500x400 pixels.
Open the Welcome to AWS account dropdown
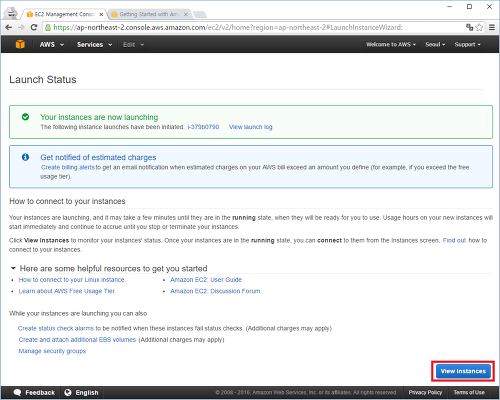pos(391,44)
